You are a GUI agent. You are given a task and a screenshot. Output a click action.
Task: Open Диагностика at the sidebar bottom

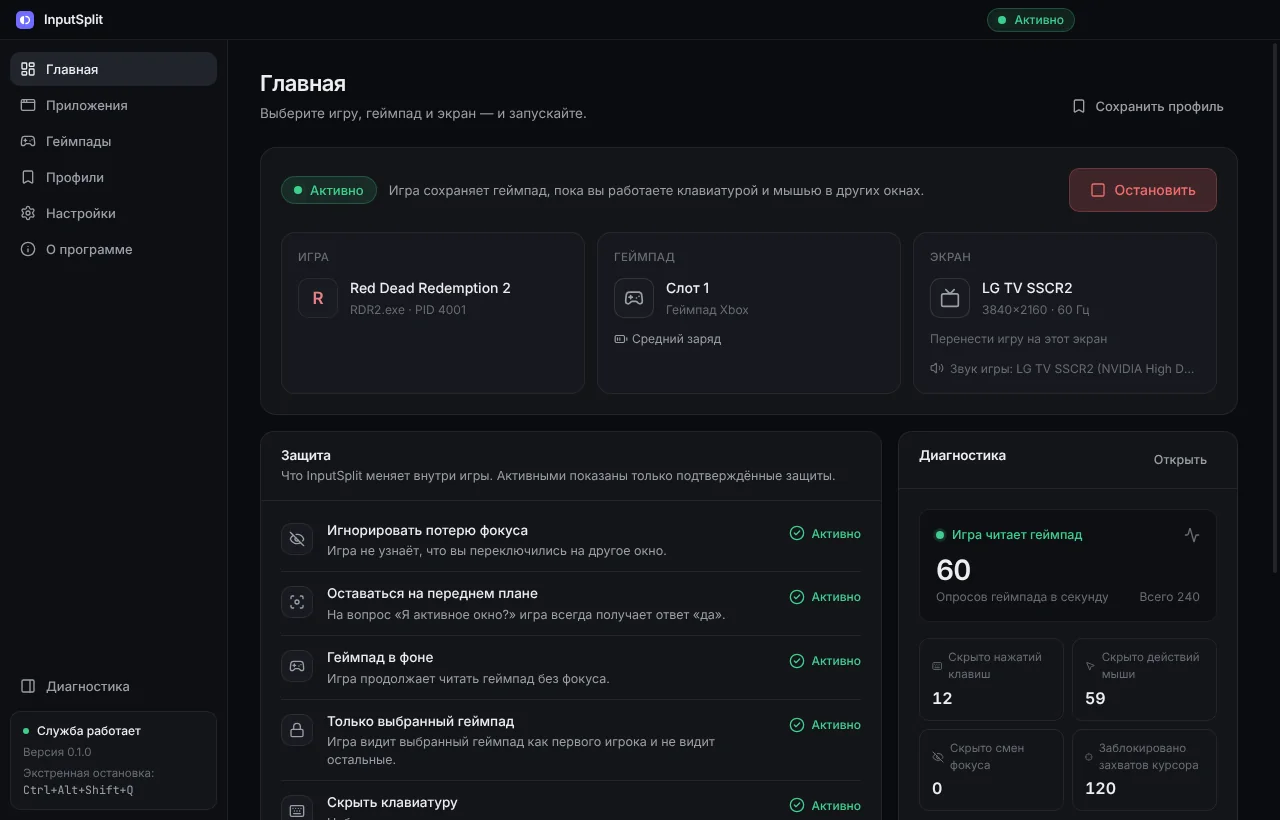[113, 686]
